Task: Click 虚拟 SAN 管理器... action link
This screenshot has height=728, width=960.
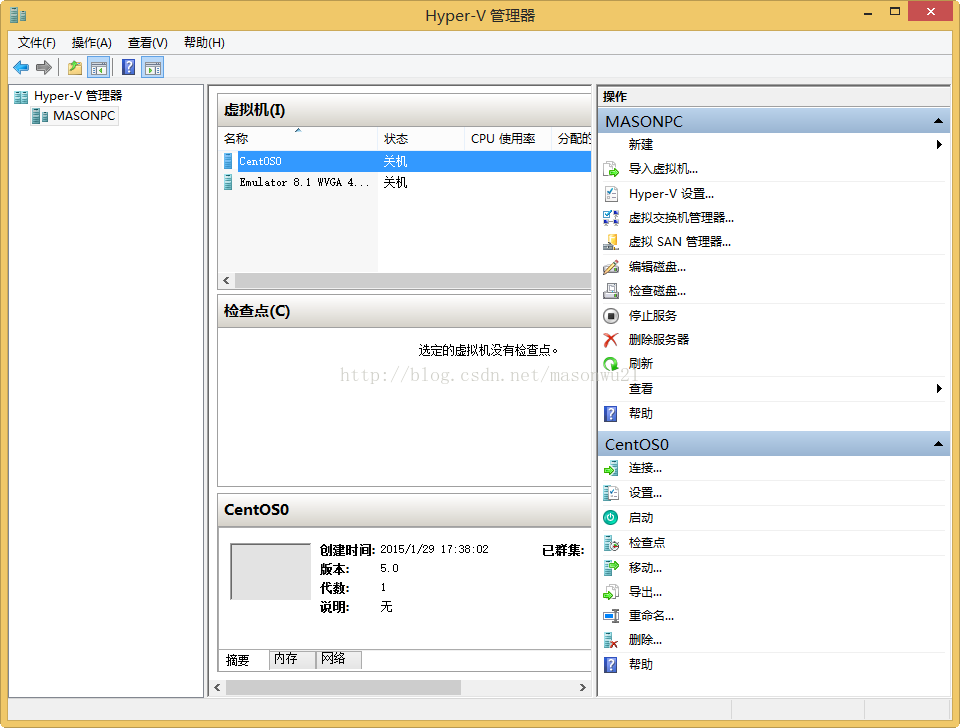Action: pyautogui.click(x=680, y=242)
